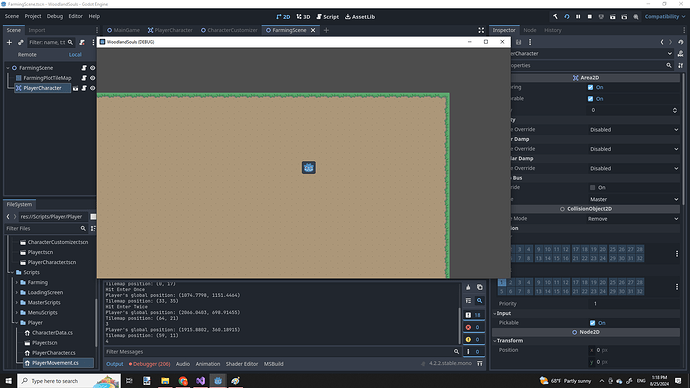
Task: Click the Build Project hammer icon
Action: (555, 17)
